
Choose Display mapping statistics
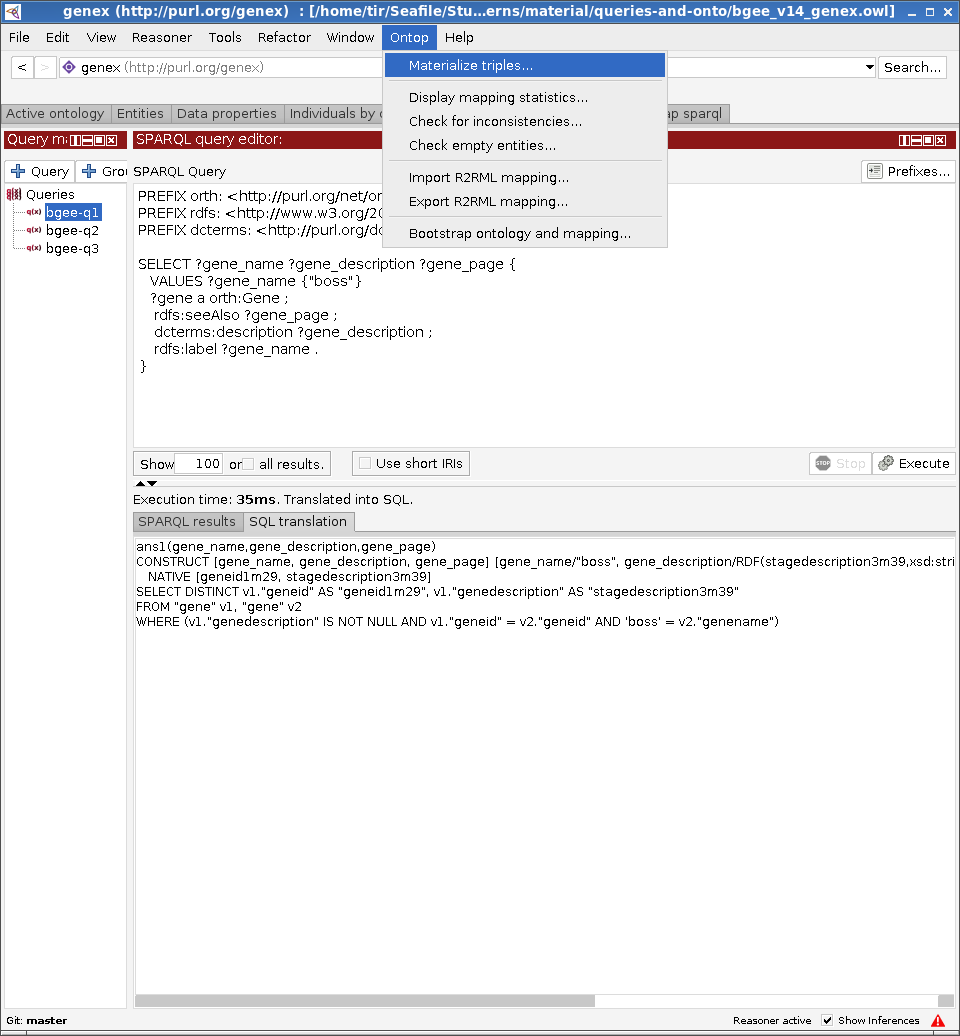pyautogui.click(x=525, y=98)
